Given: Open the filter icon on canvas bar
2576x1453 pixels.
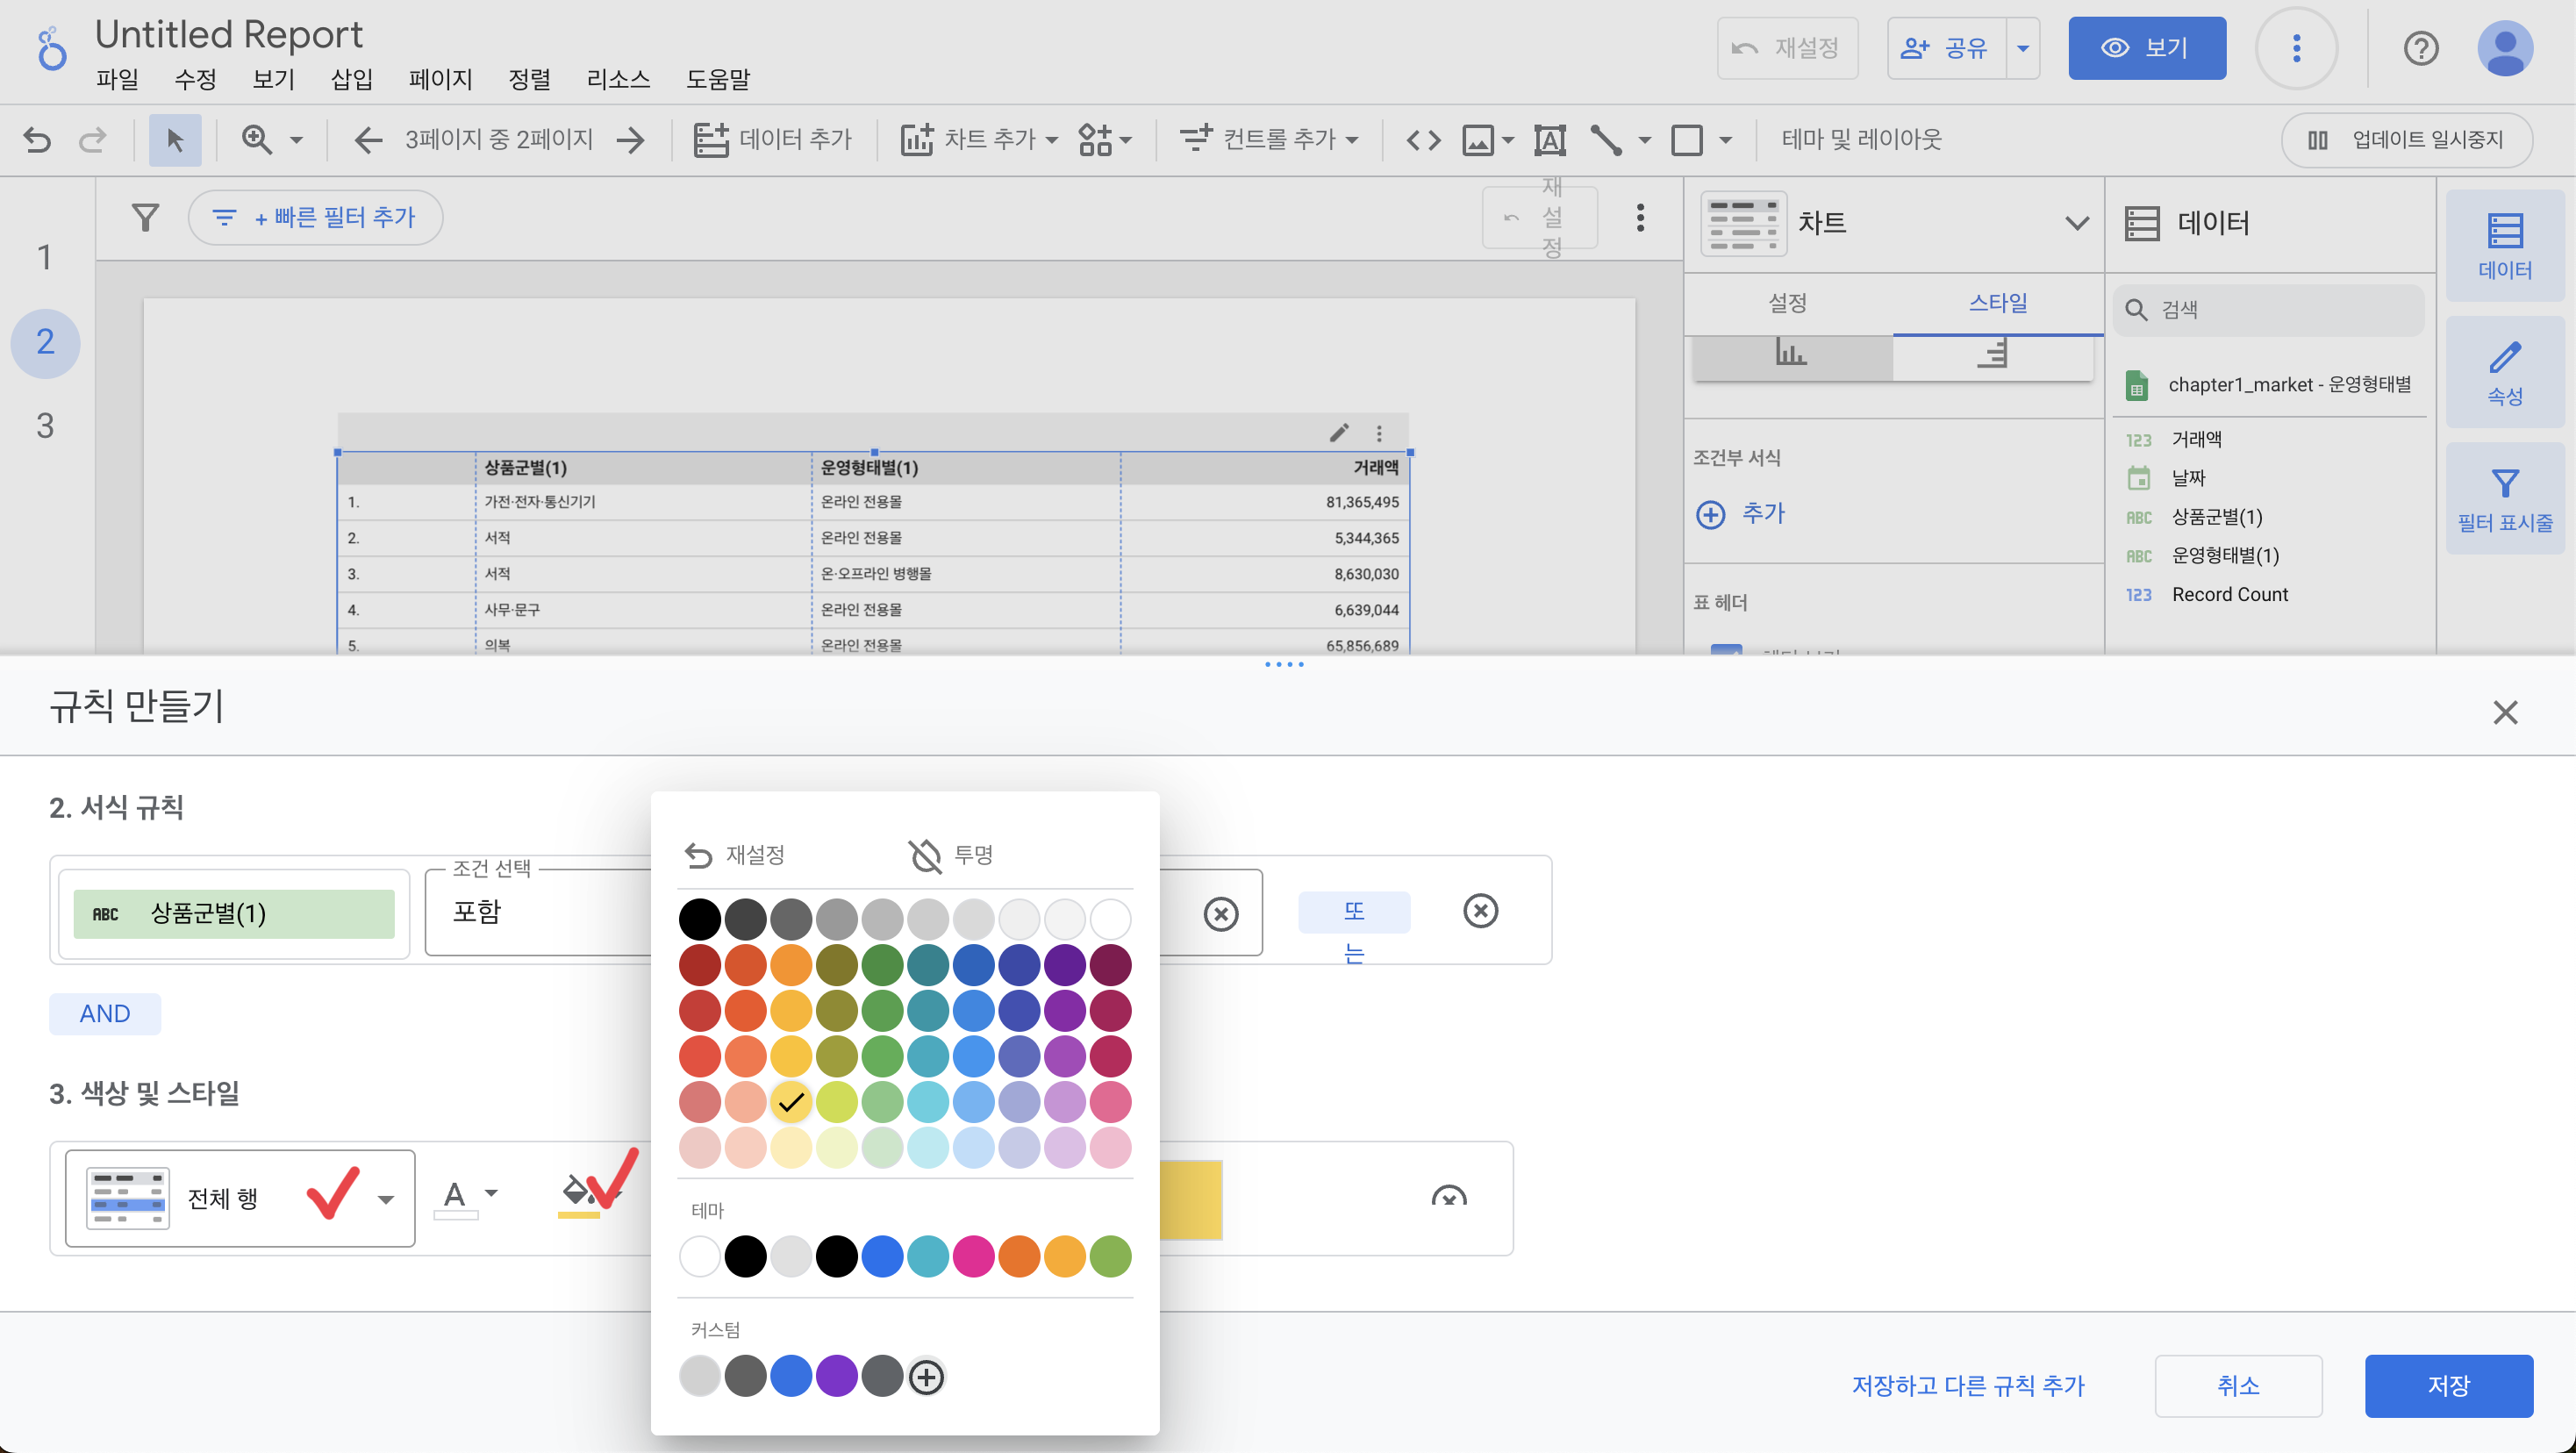Looking at the screenshot, I should (x=146, y=217).
